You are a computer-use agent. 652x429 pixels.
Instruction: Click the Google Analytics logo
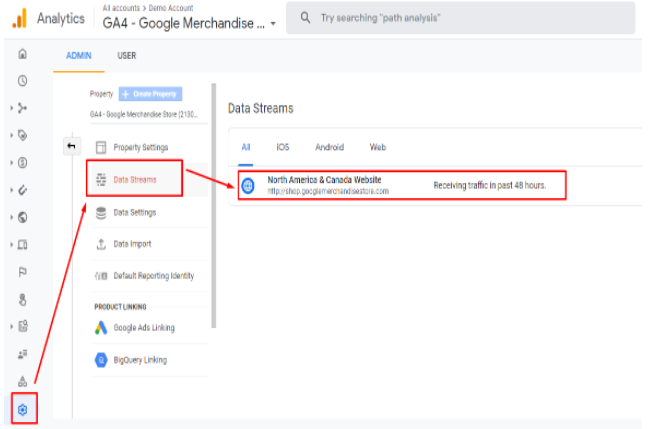(18, 18)
